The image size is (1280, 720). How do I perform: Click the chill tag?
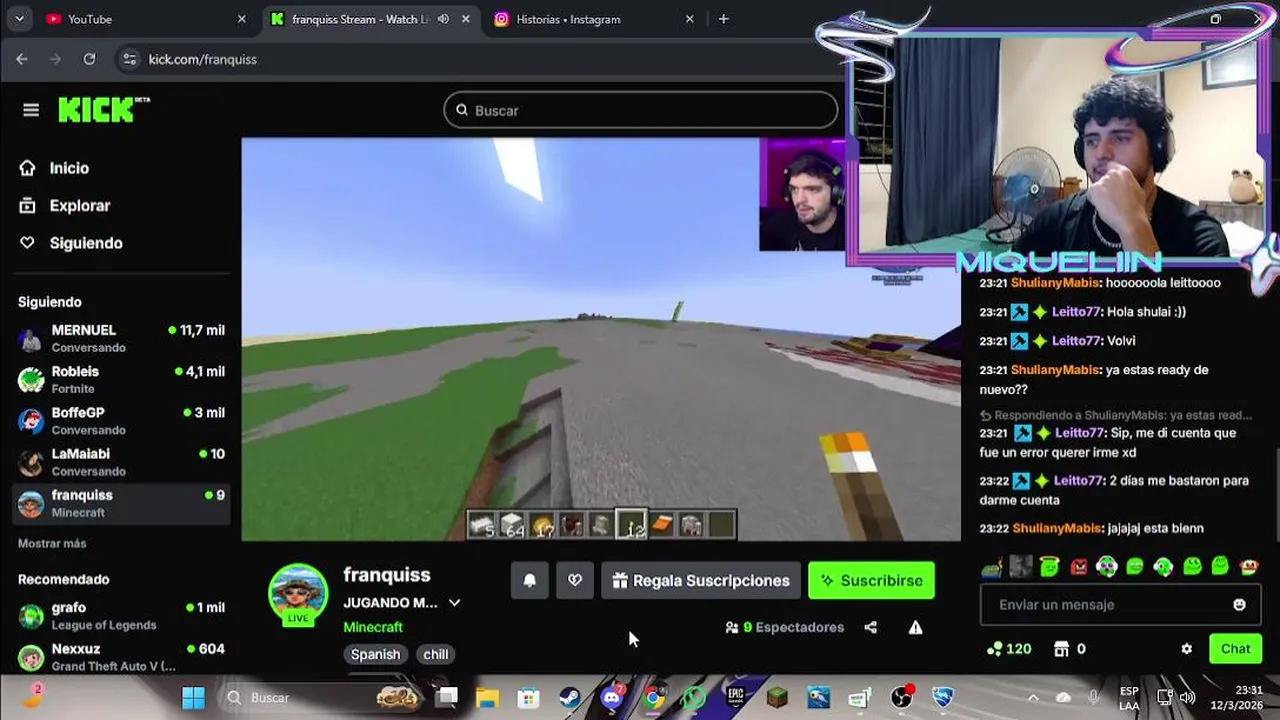tap(435, 654)
